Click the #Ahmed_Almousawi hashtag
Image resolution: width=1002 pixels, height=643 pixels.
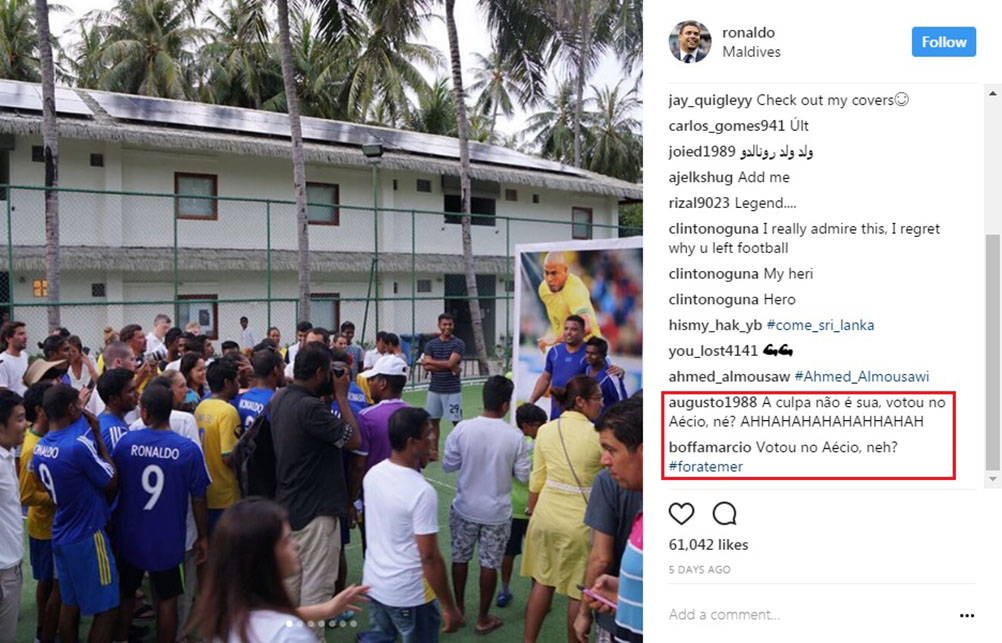pos(861,376)
